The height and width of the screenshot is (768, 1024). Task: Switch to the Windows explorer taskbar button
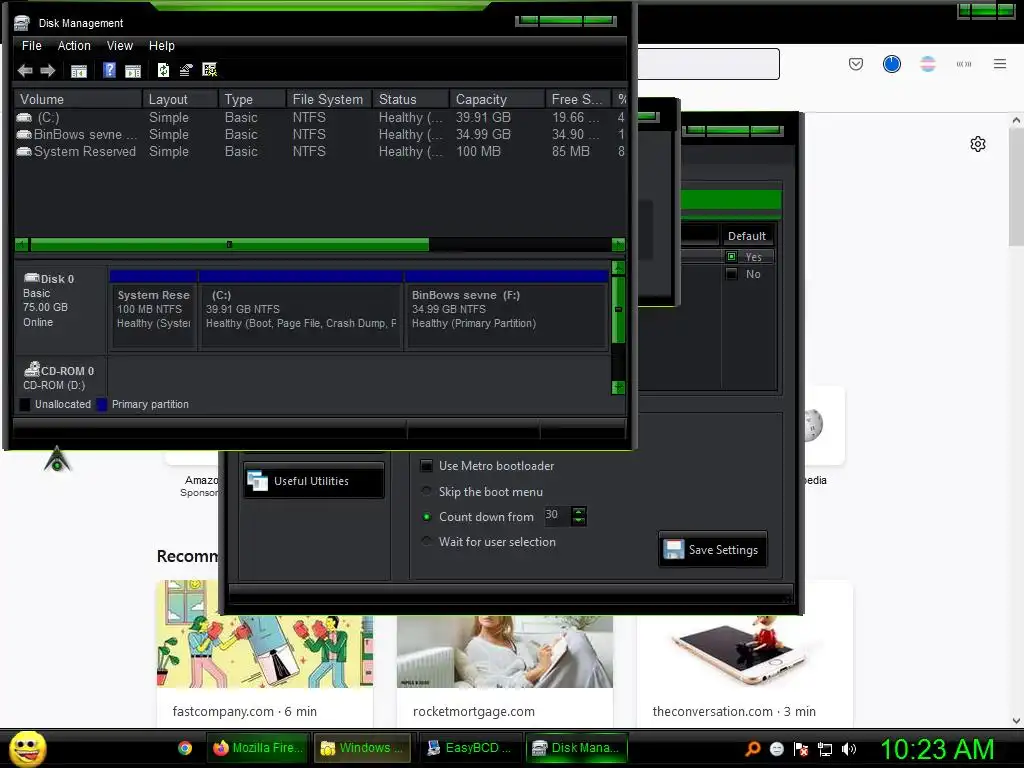click(x=362, y=748)
